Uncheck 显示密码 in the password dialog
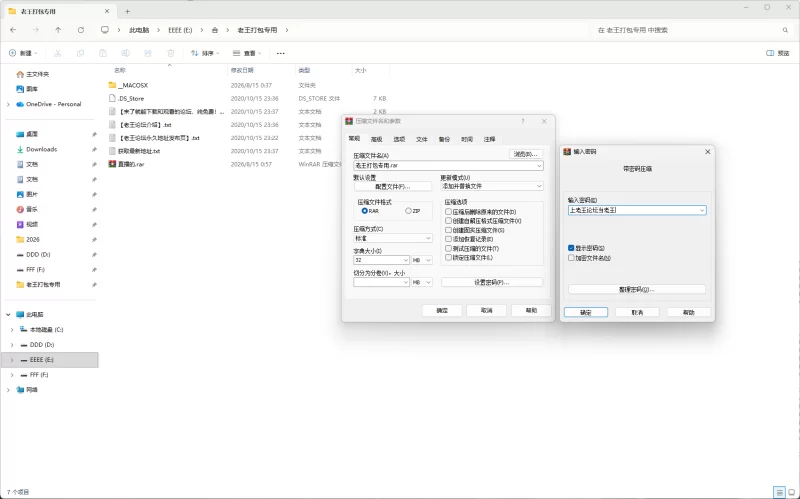Screen dimensions: 800x499 click(571, 248)
